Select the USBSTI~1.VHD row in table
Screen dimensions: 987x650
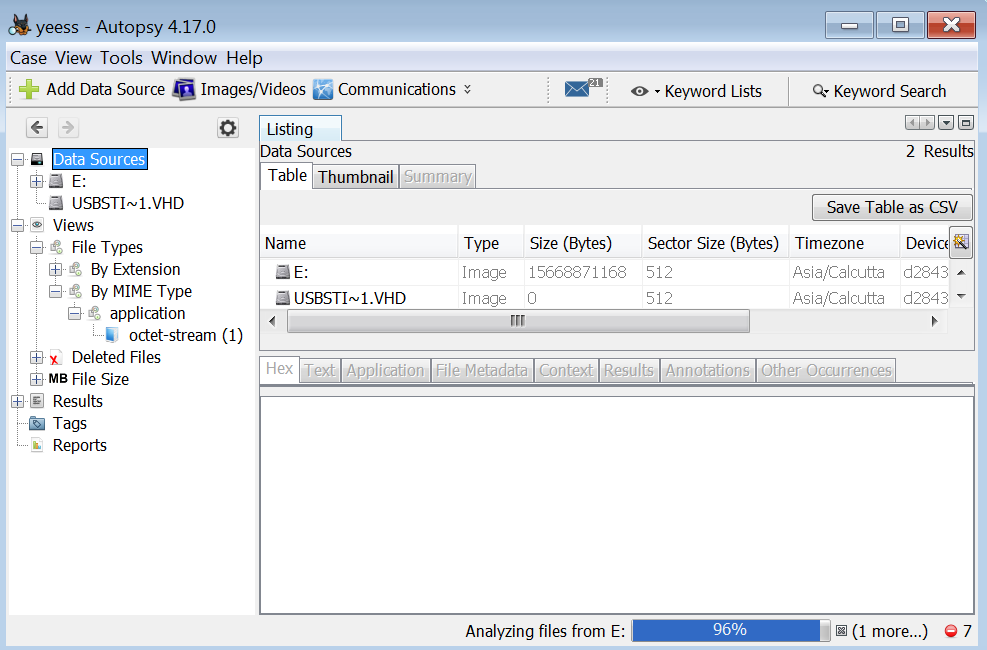tap(604, 298)
